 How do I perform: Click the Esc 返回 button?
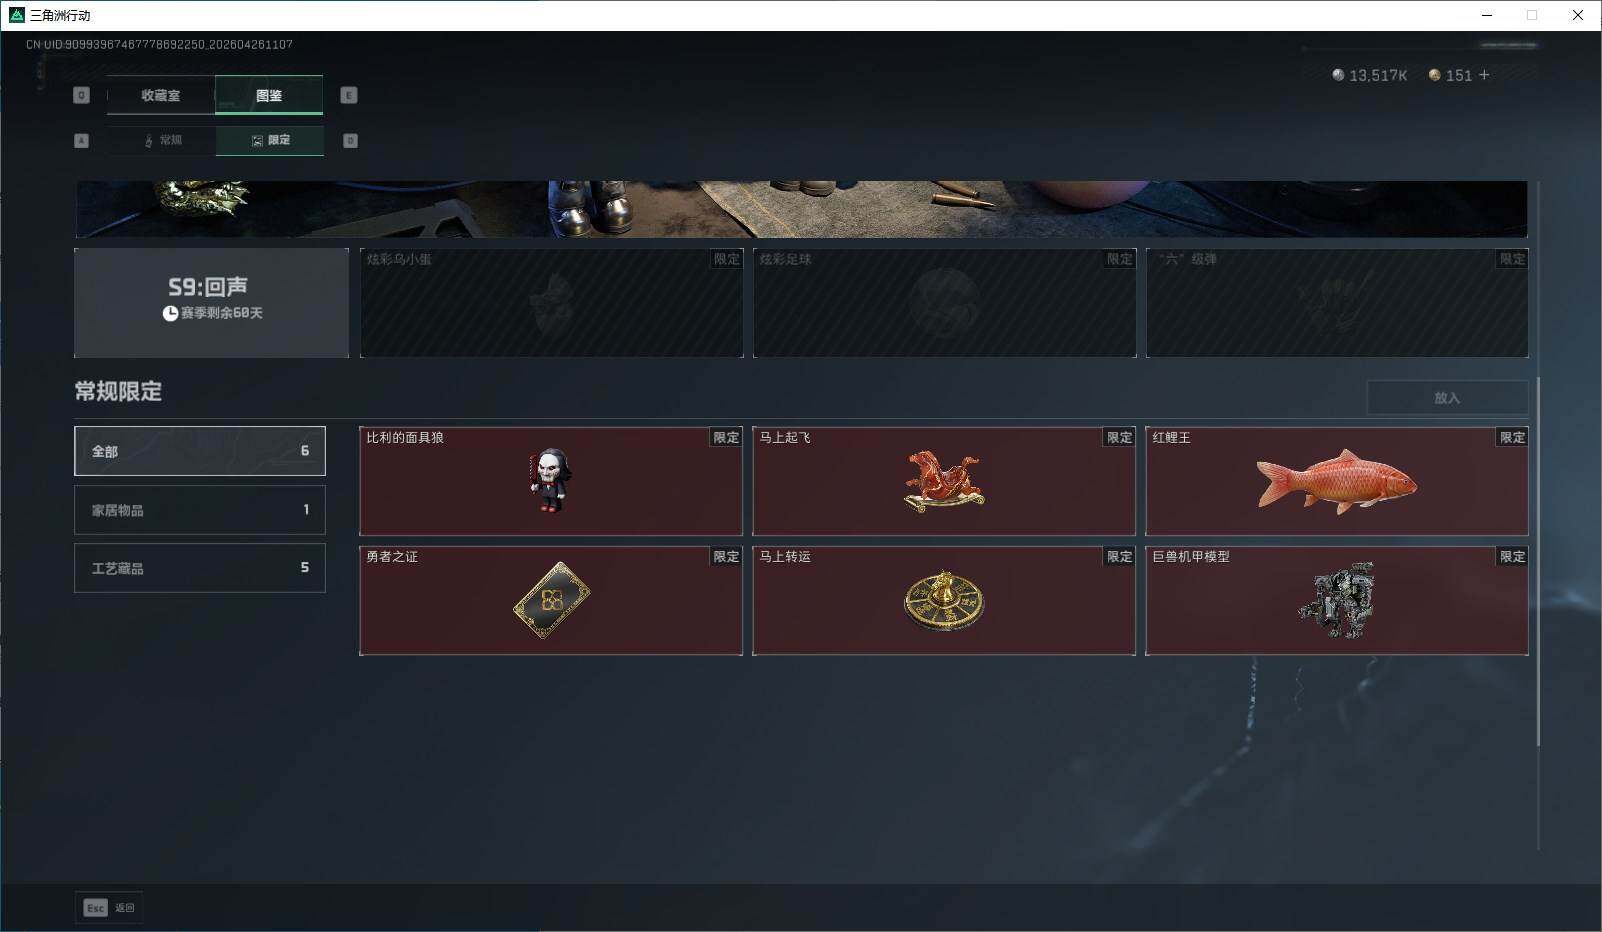pyautogui.click(x=109, y=908)
